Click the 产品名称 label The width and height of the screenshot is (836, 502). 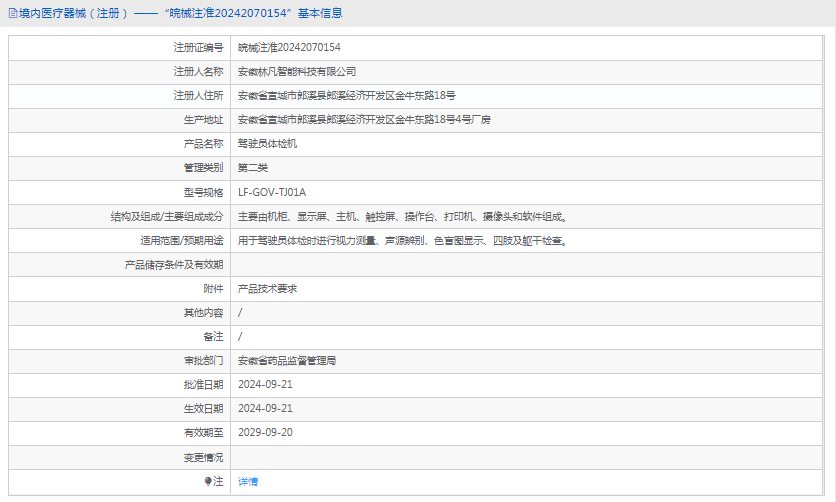(x=204, y=143)
